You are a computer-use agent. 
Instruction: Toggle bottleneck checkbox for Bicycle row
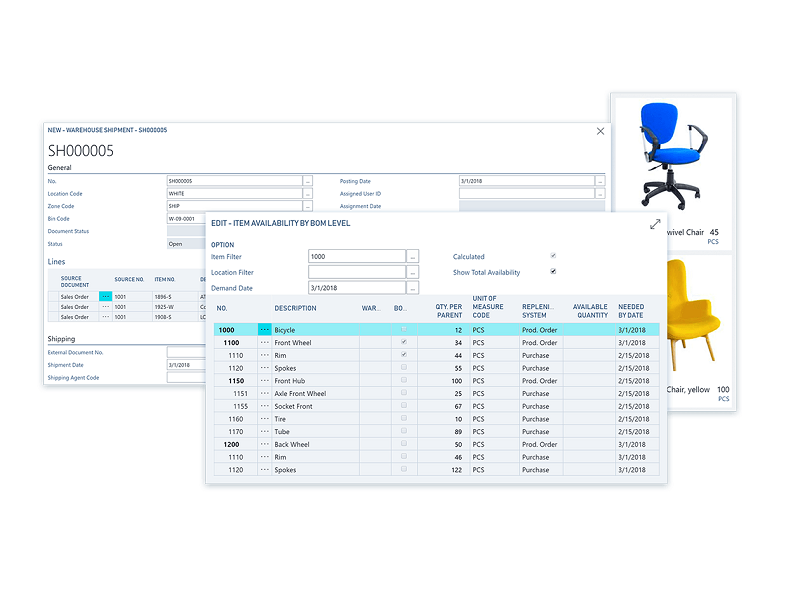404,329
